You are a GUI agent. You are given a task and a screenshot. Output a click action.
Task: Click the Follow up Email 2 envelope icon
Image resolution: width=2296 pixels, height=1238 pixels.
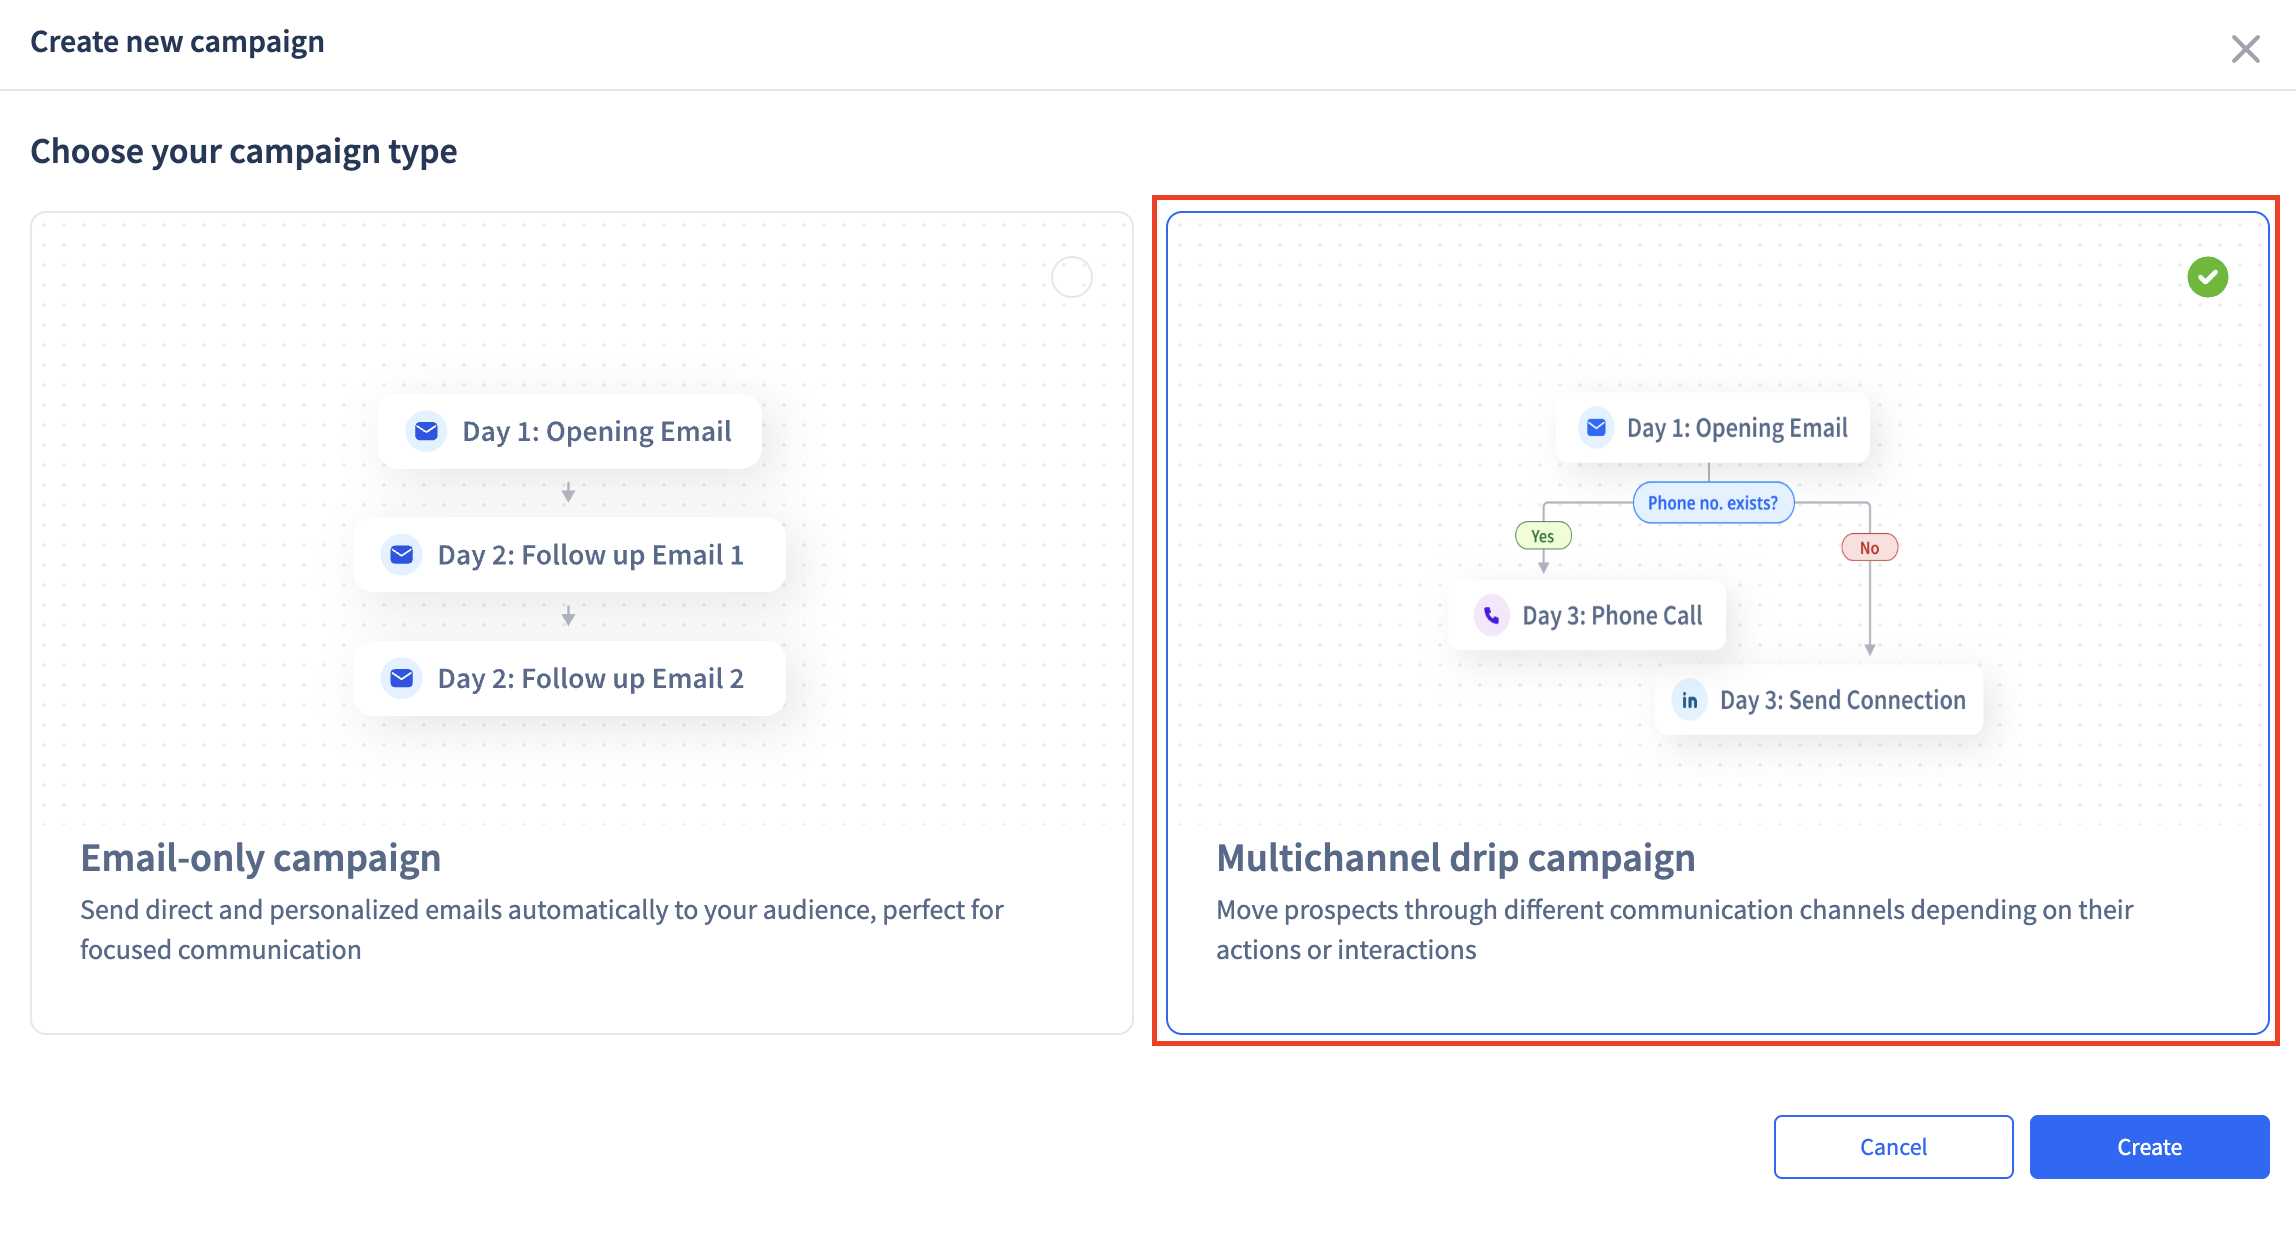tap(402, 678)
